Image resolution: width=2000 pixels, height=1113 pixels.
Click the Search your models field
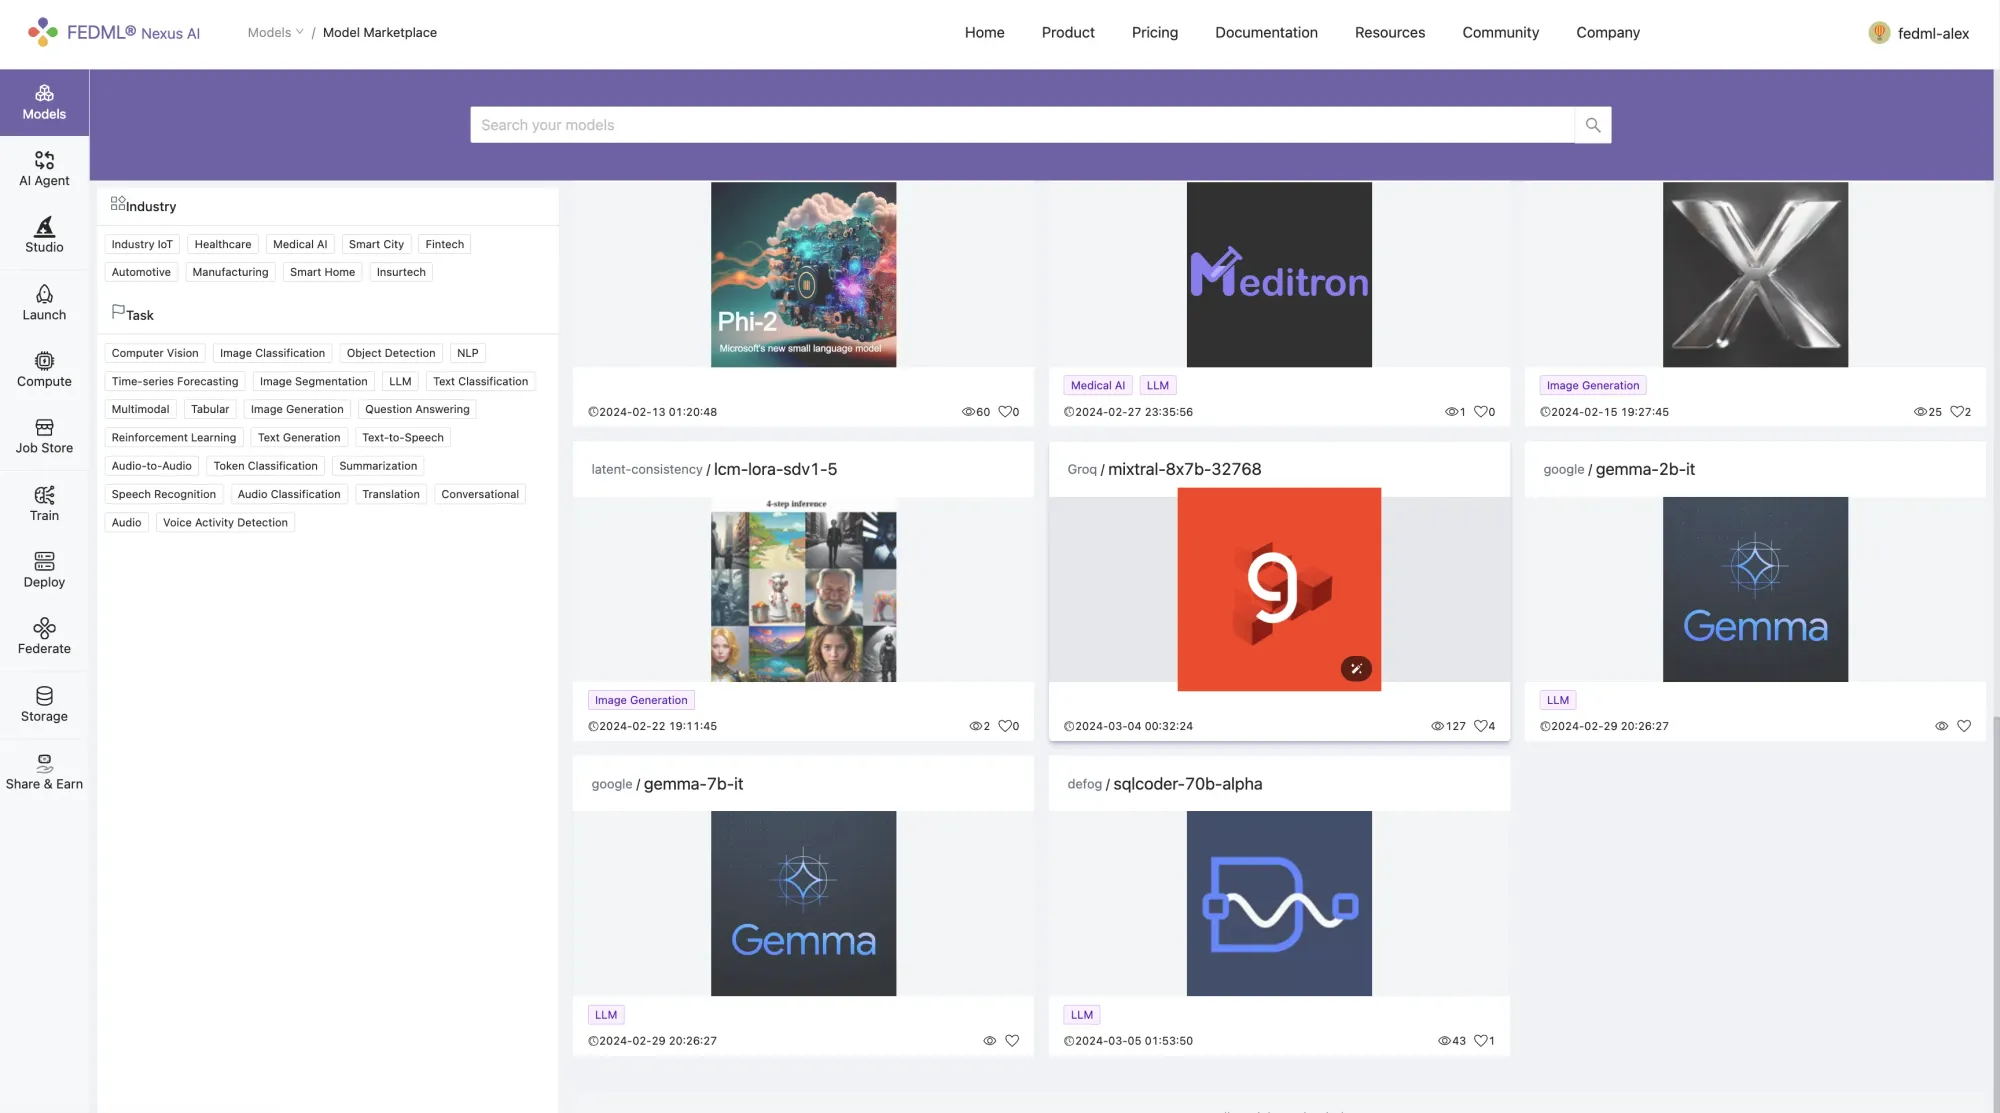(1022, 125)
